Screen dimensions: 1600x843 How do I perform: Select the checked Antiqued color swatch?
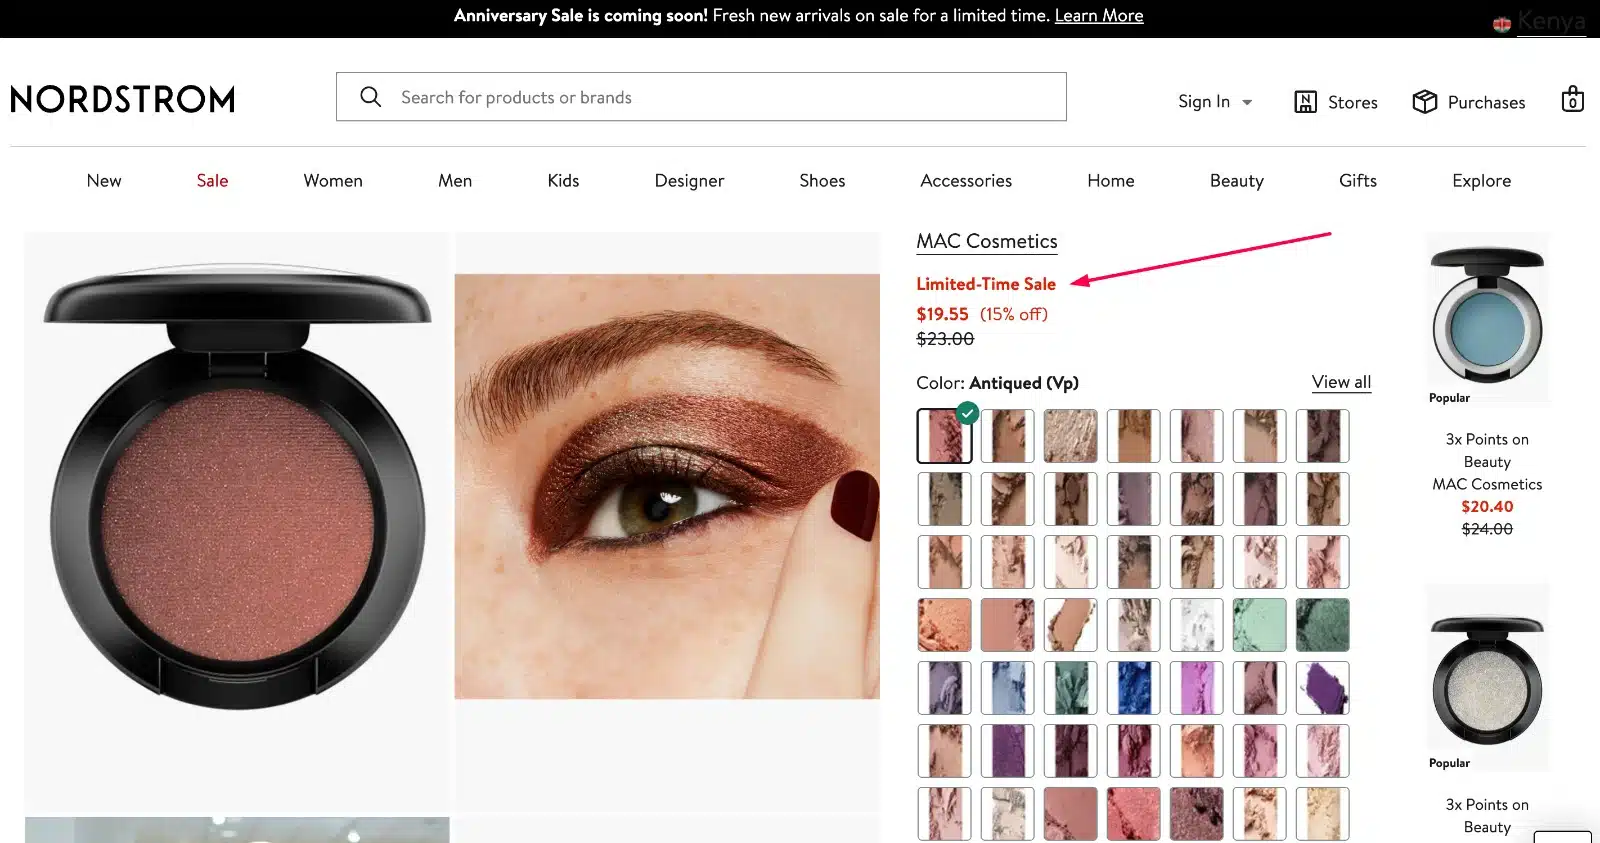point(944,436)
